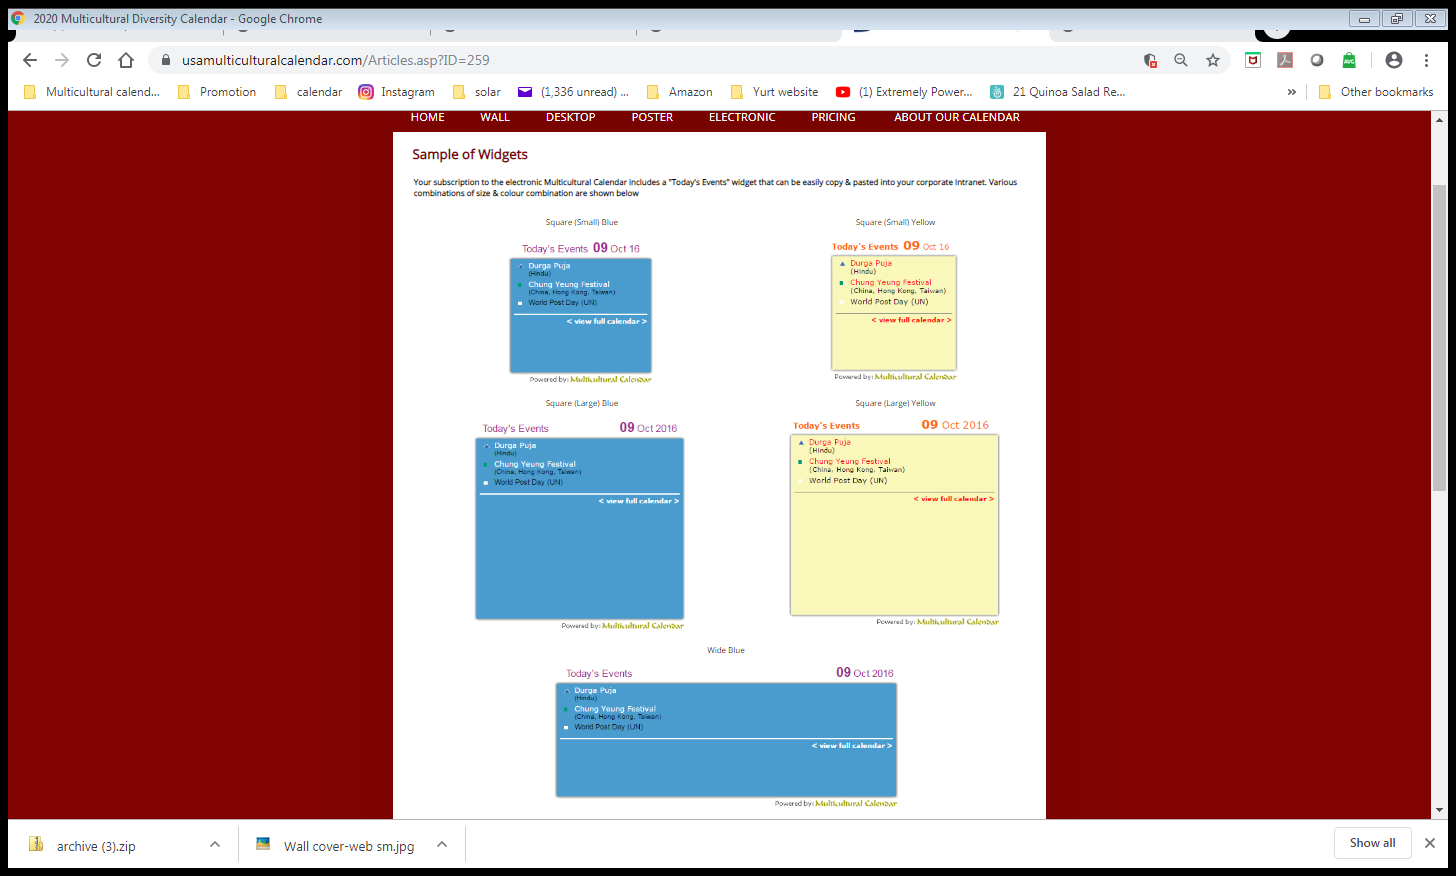Click 'Chung Yeung Festival' in the Square (Small) Yellow widget
The image size is (1456, 876).
point(891,283)
